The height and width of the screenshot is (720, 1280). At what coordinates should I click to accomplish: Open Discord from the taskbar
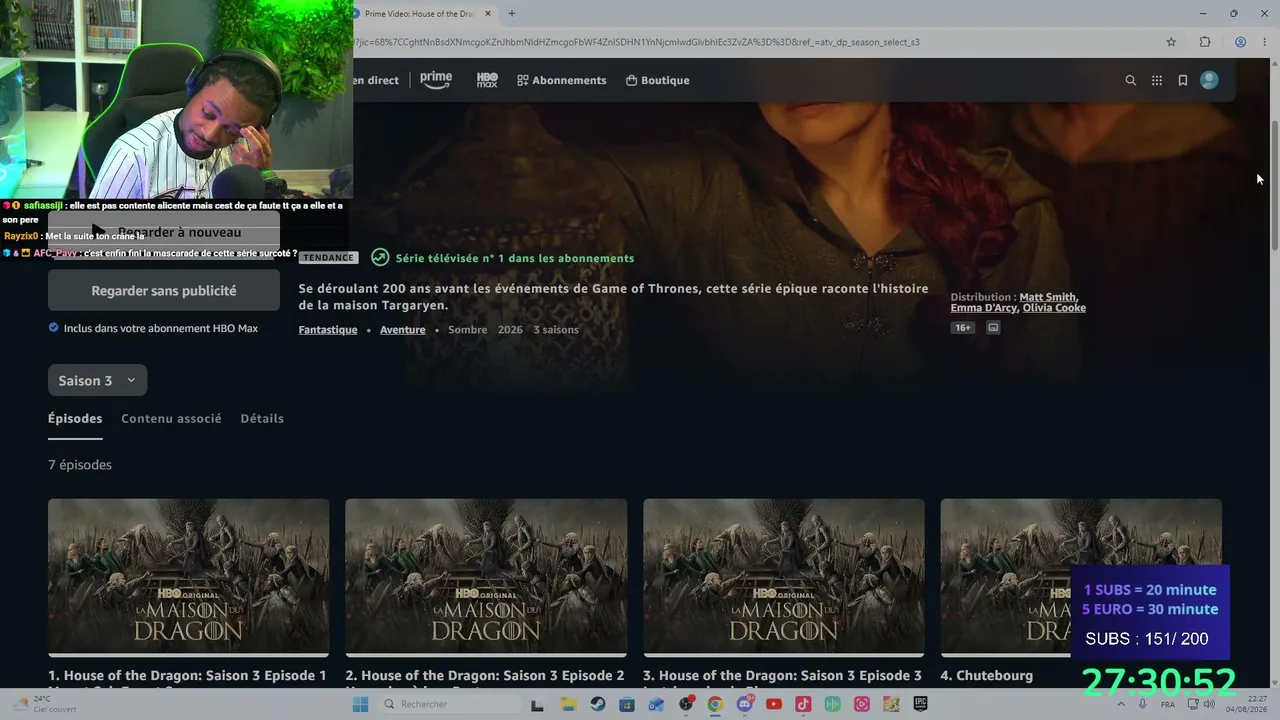pos(744,704)
